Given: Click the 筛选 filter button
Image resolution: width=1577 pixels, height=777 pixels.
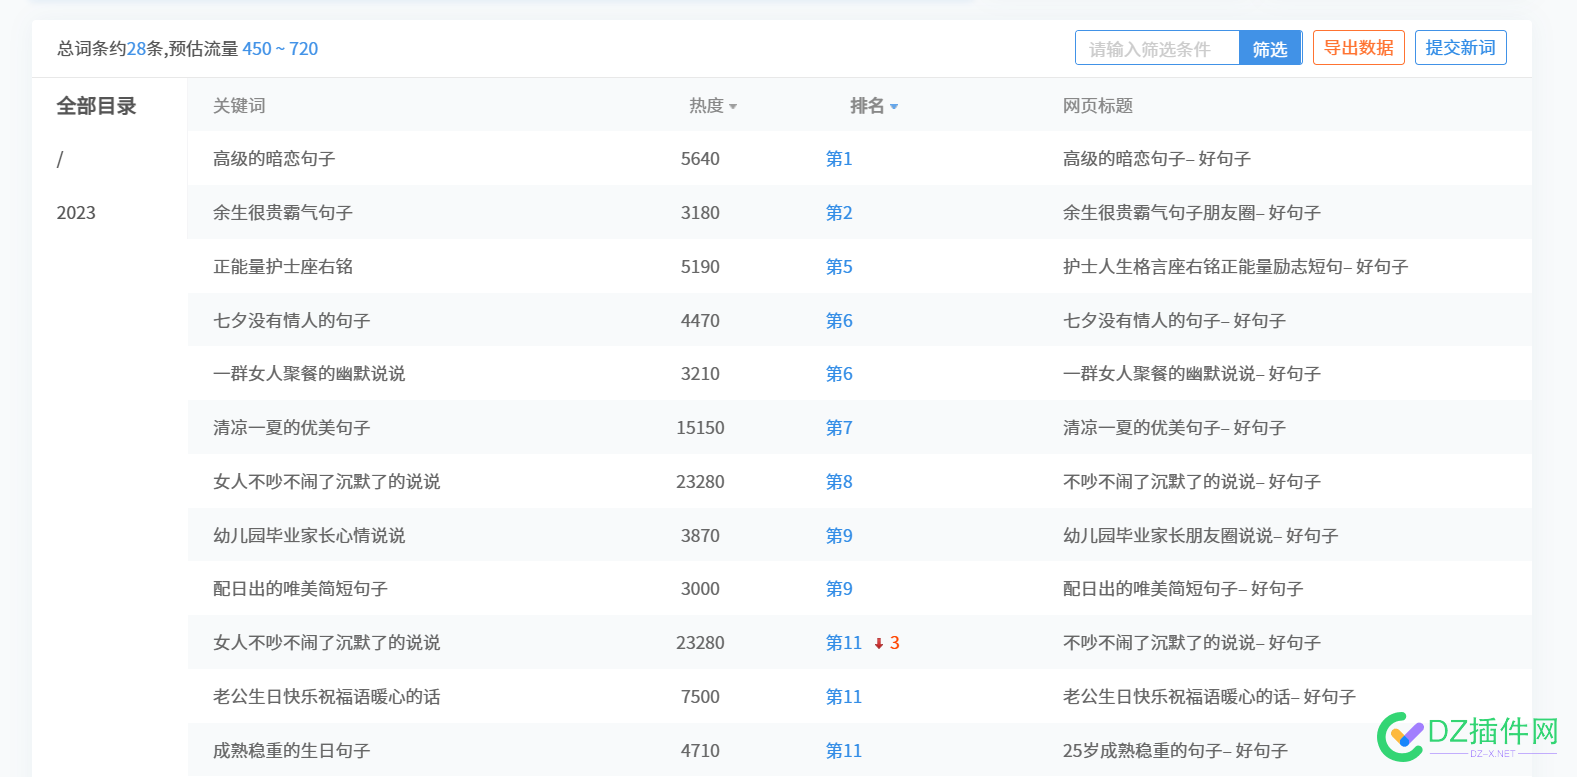Looking at the screenshot, I should click(1270, 48).
